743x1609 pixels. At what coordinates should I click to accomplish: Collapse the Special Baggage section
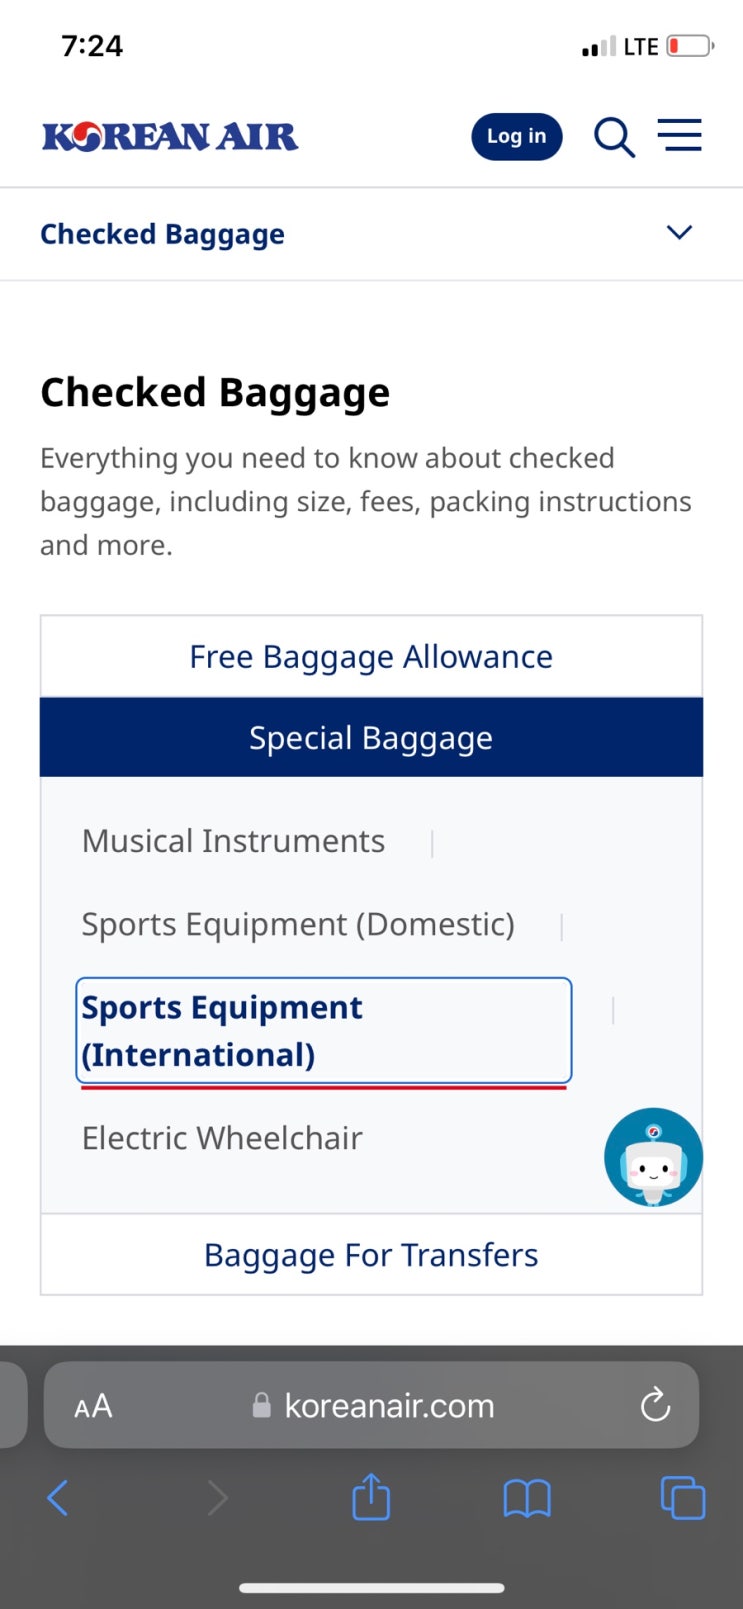pyautogui.click(x=371, y=738)
